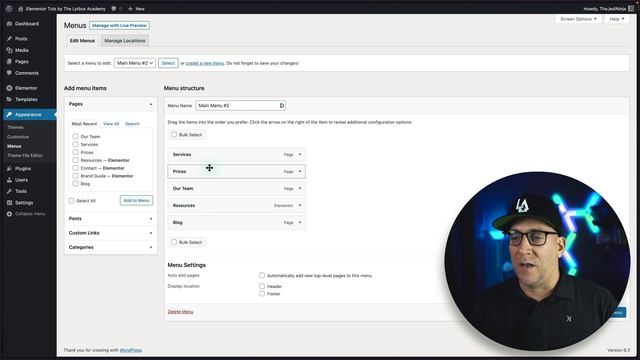Switch to the Edit Menus tab
Image resolution: width=640 pixels, height=360 pixels.
coord(82,41)
